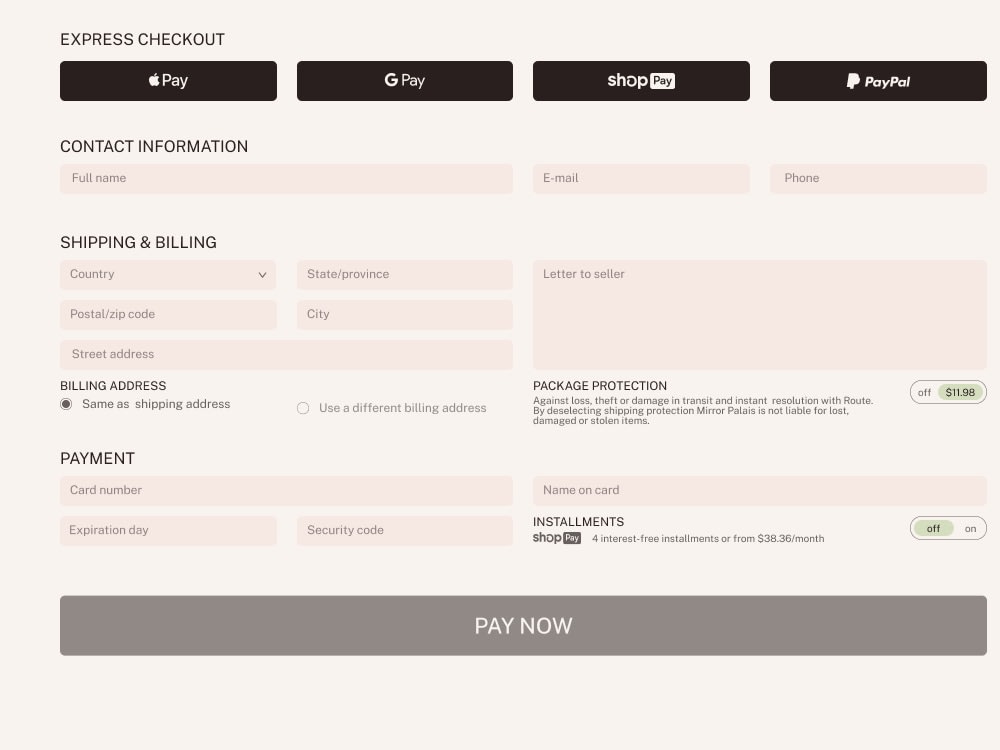Viewport: 1000px width, 750px height.
Task: Switch installments toggle to on
Action: pos(970,529)
